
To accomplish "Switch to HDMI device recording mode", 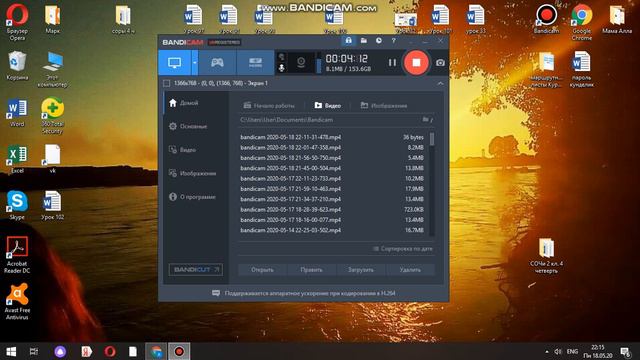I will 255,62.
